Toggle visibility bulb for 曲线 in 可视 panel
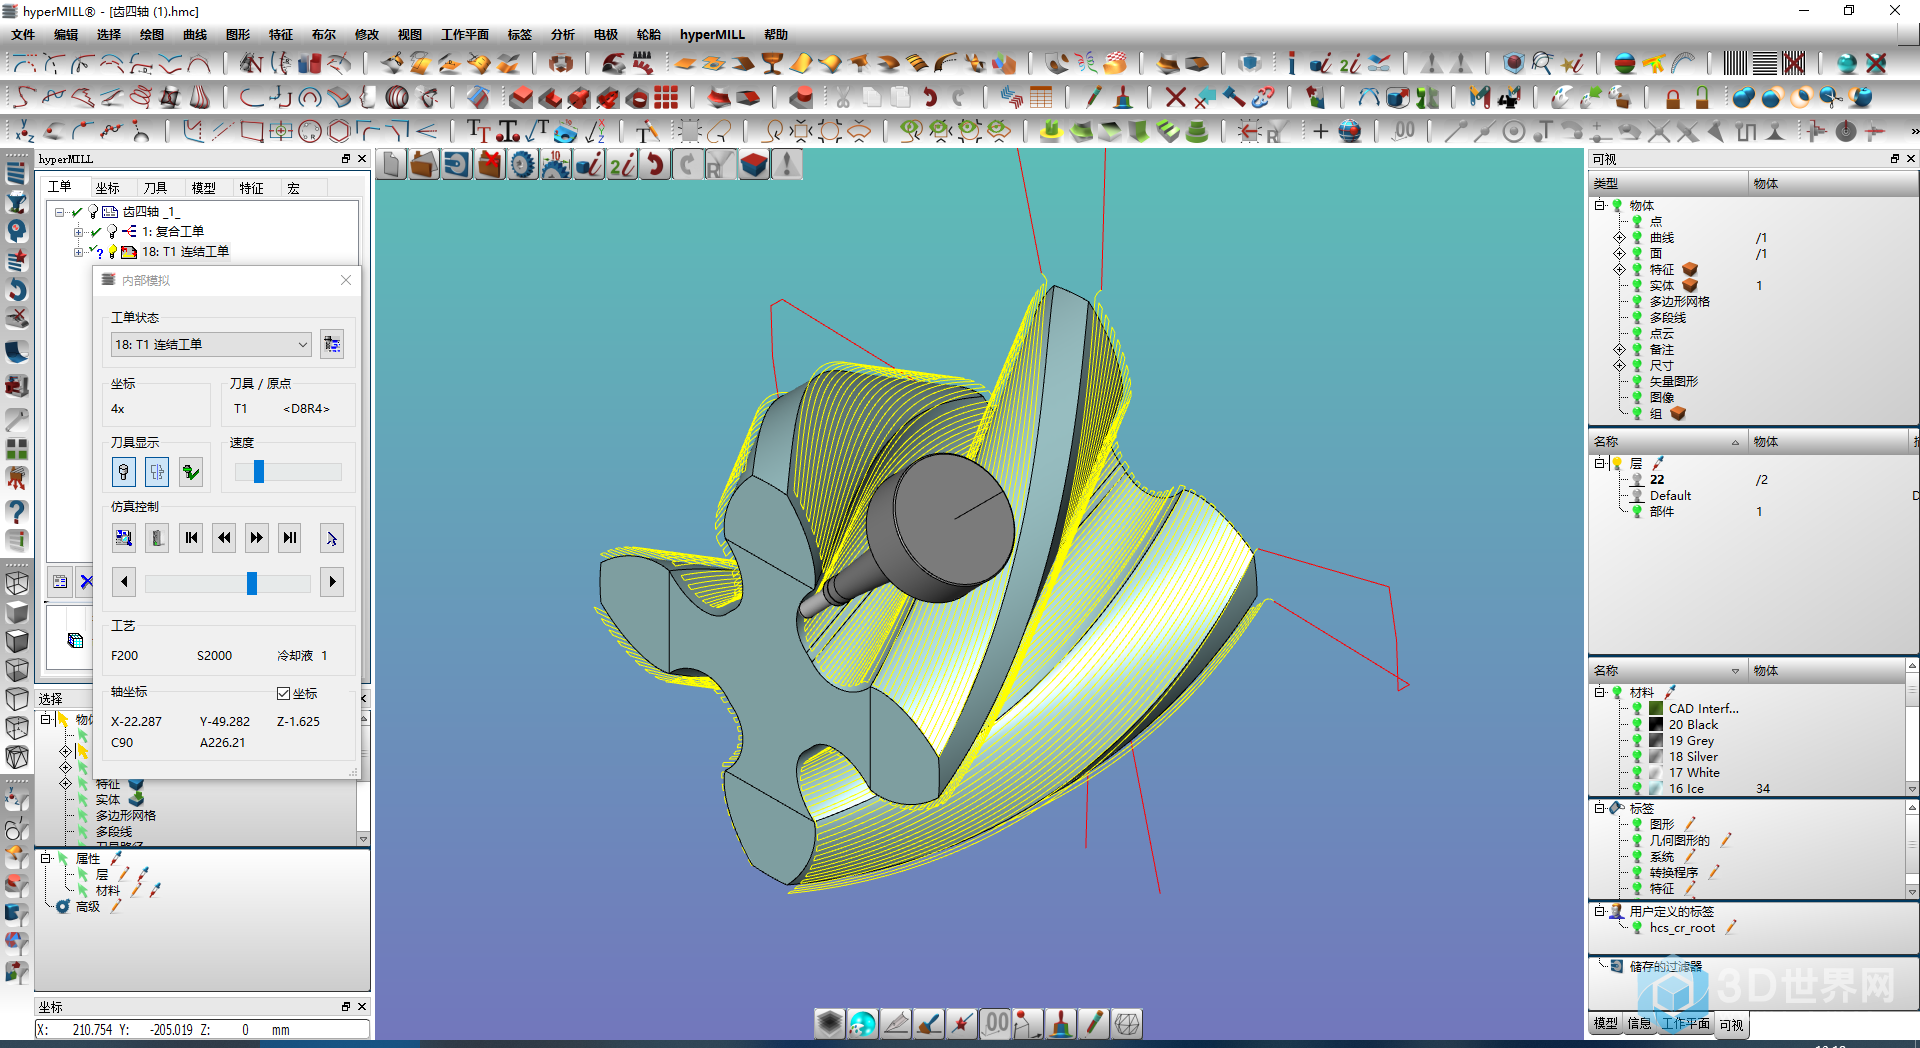 [x=1637, y=238]
